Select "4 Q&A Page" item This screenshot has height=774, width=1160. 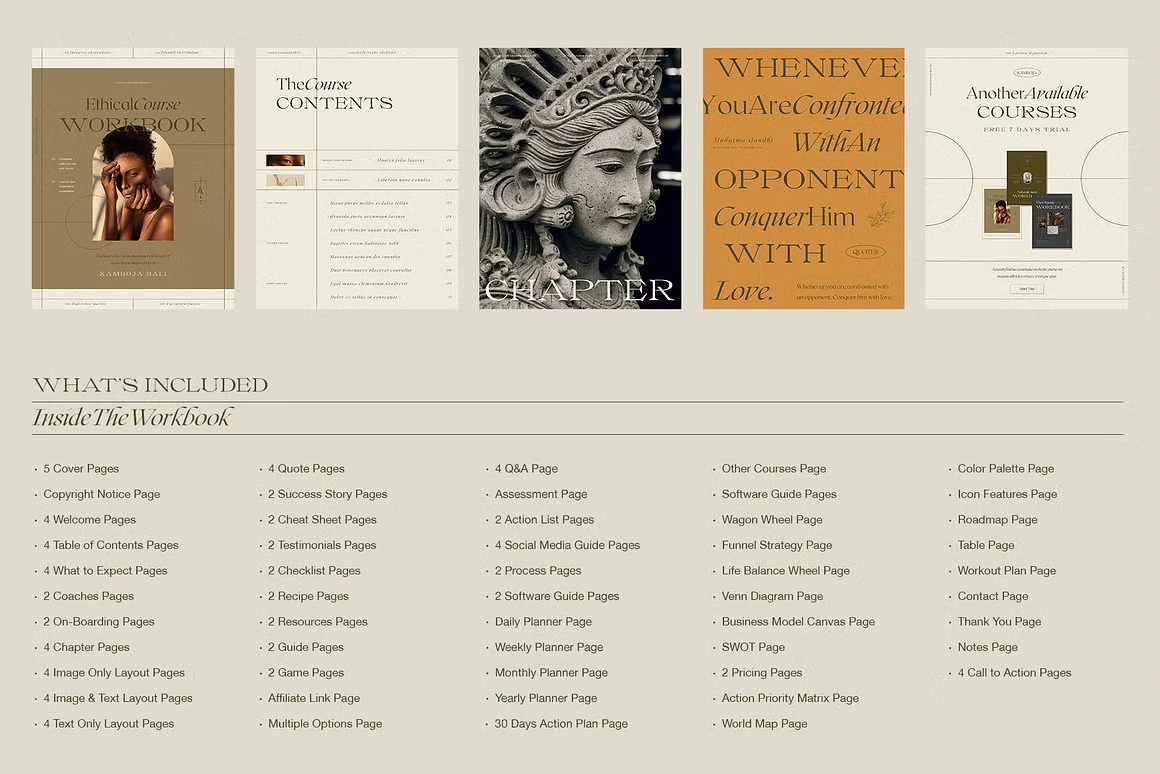tap(526, 468)
